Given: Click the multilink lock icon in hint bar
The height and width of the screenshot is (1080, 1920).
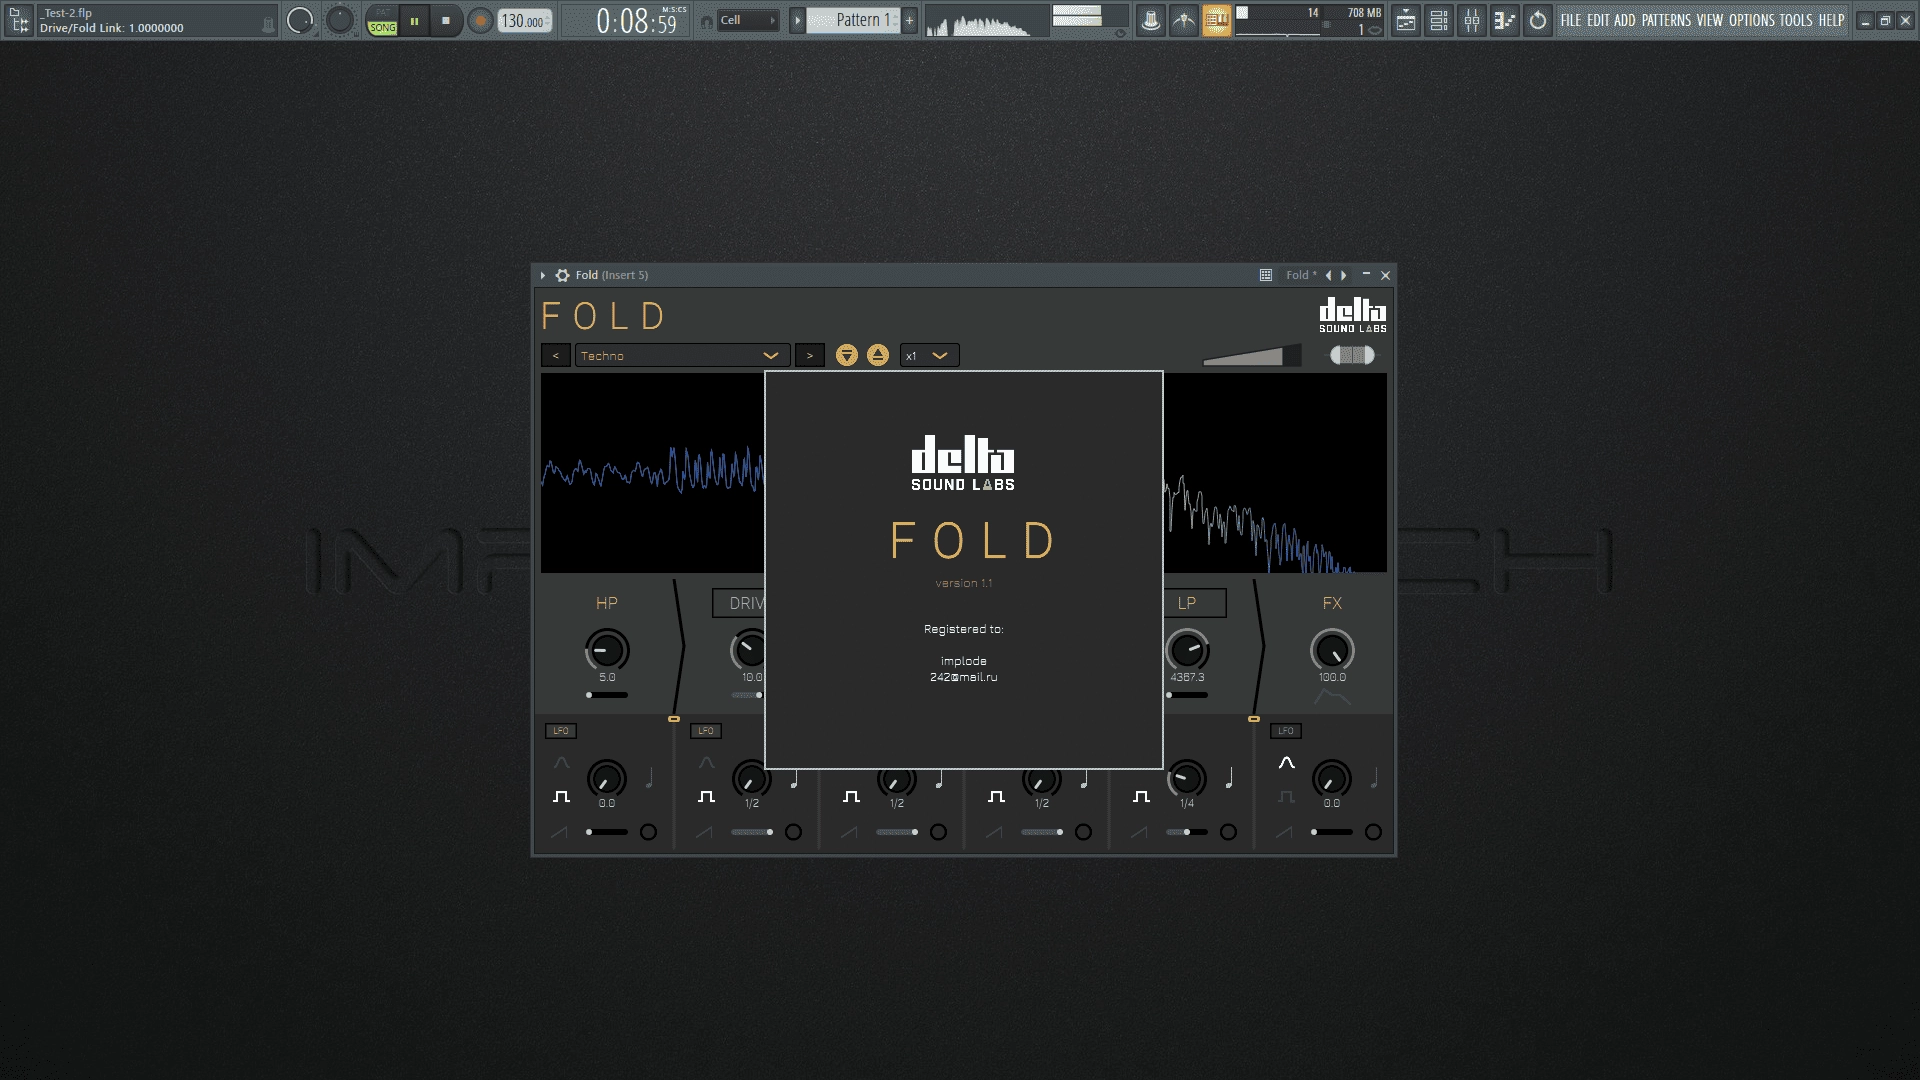Looking at the screenshot, I should pyautogui.click(x=268, y=26).
